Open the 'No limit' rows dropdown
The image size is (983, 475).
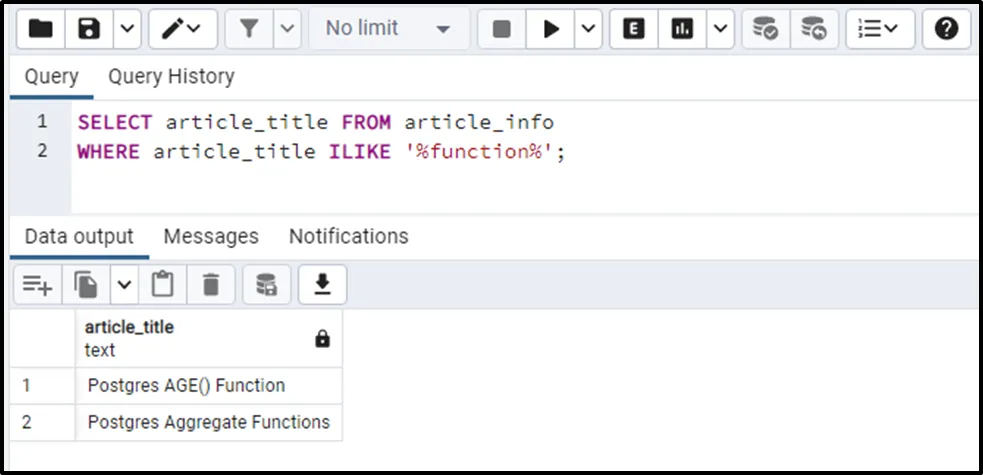coord(388,29)
